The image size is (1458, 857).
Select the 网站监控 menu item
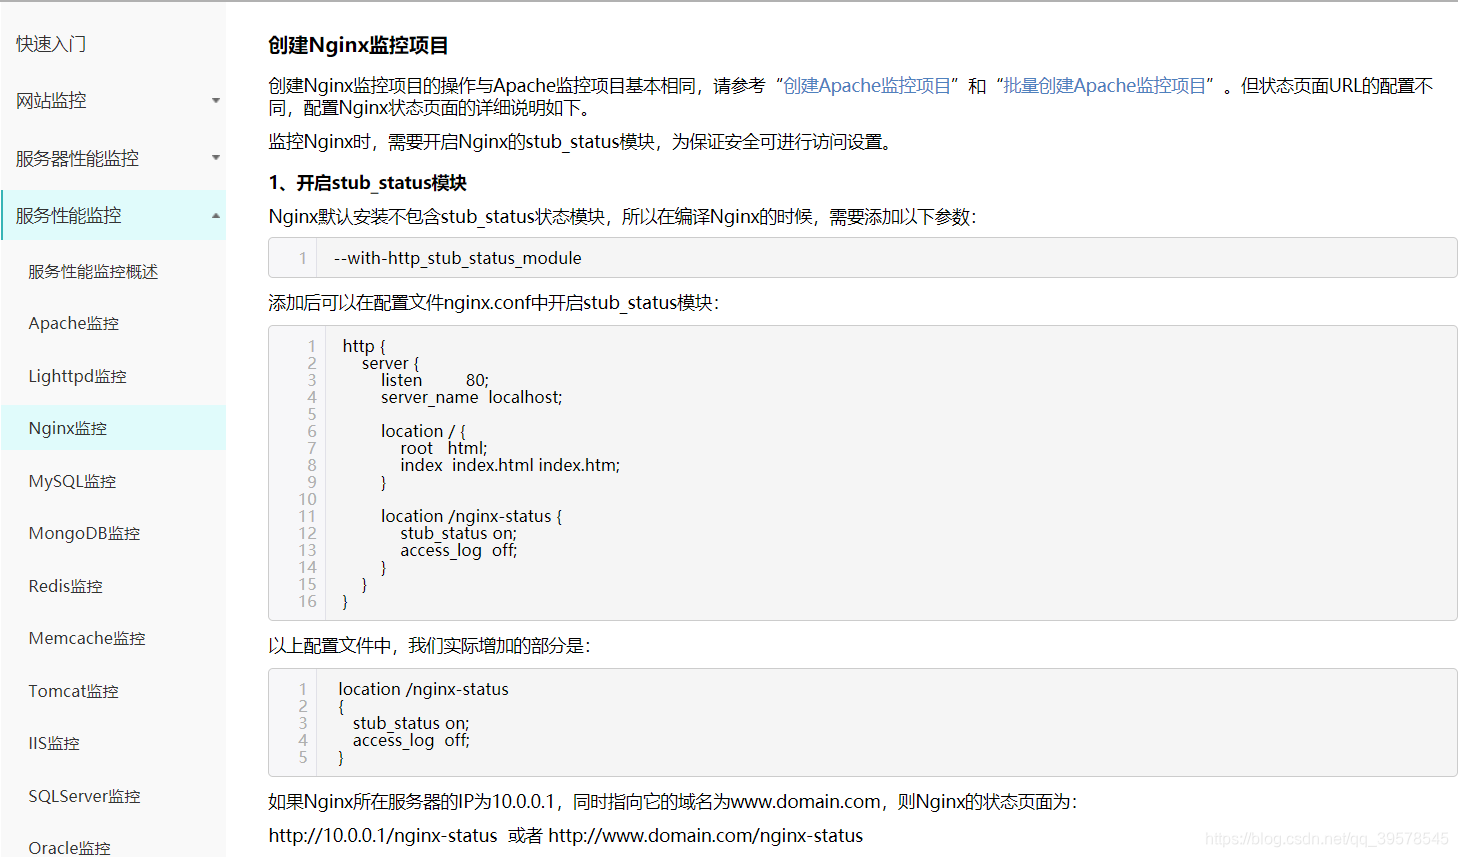coord(52,101)
